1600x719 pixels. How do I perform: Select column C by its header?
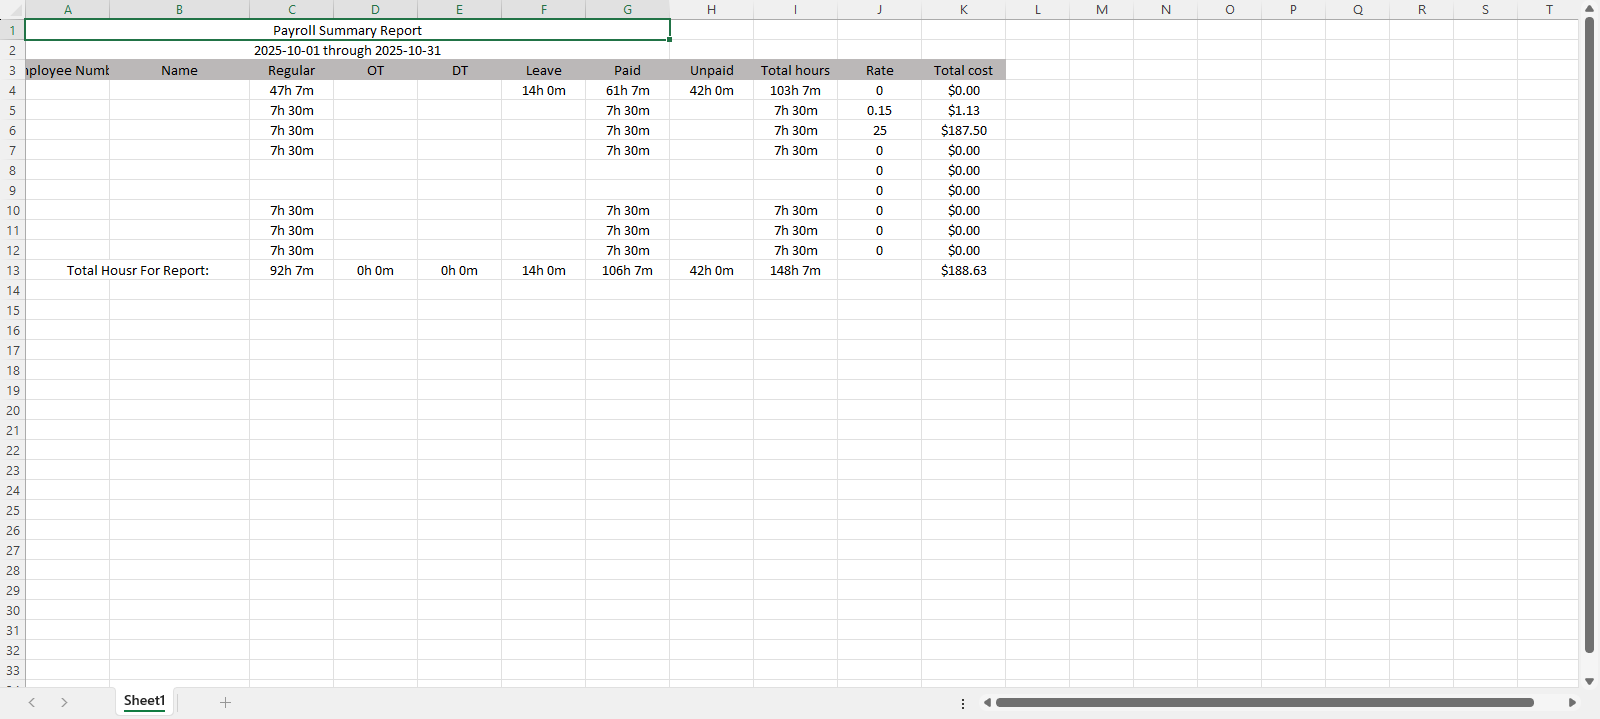291,9
